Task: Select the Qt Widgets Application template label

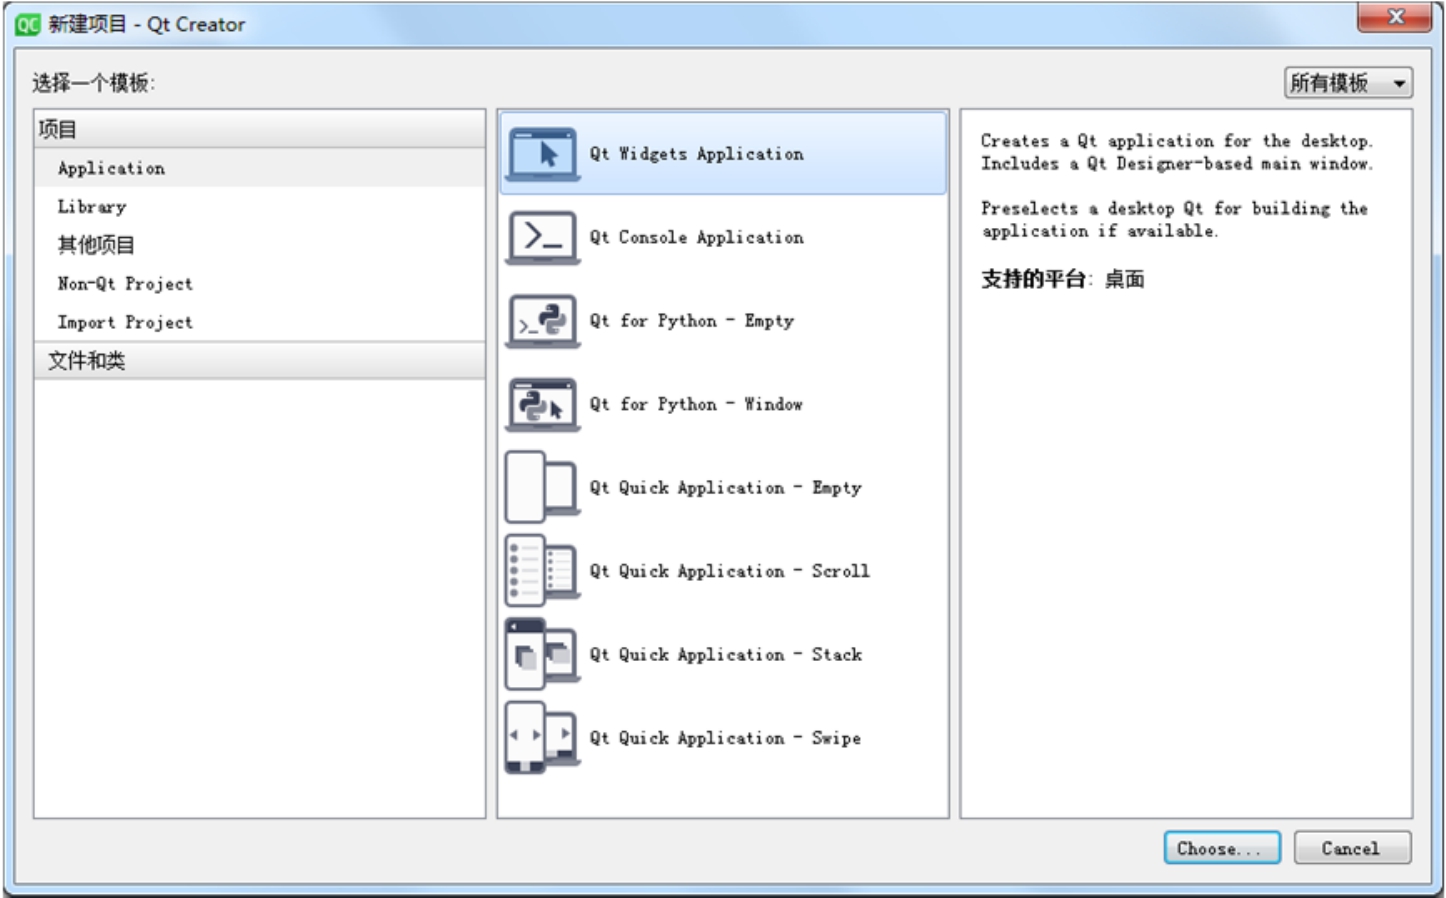Action: 696,154
